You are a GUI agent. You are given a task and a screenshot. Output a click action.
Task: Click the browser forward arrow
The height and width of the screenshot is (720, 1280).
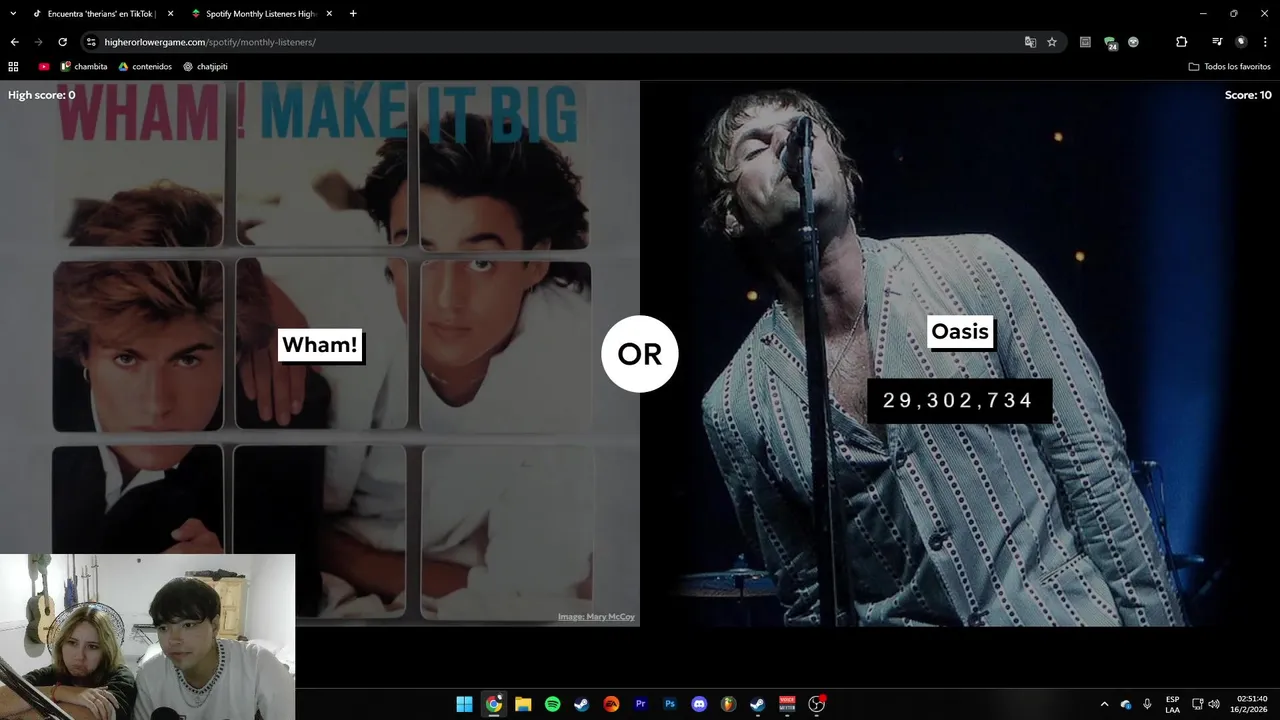point(38,42)
